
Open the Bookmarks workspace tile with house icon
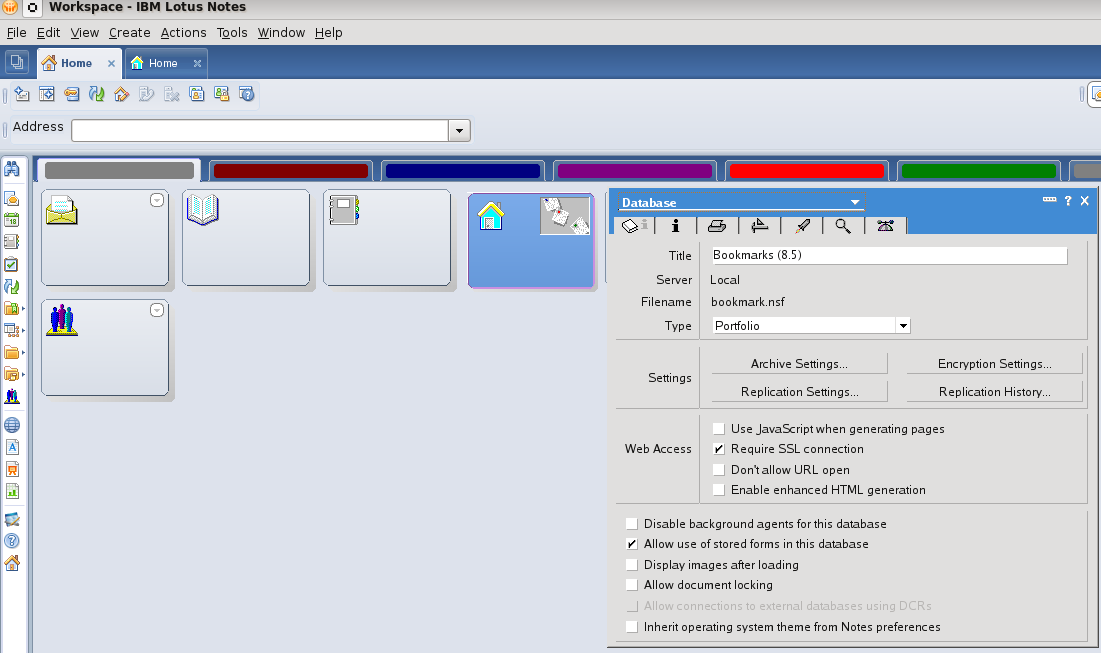531,239
